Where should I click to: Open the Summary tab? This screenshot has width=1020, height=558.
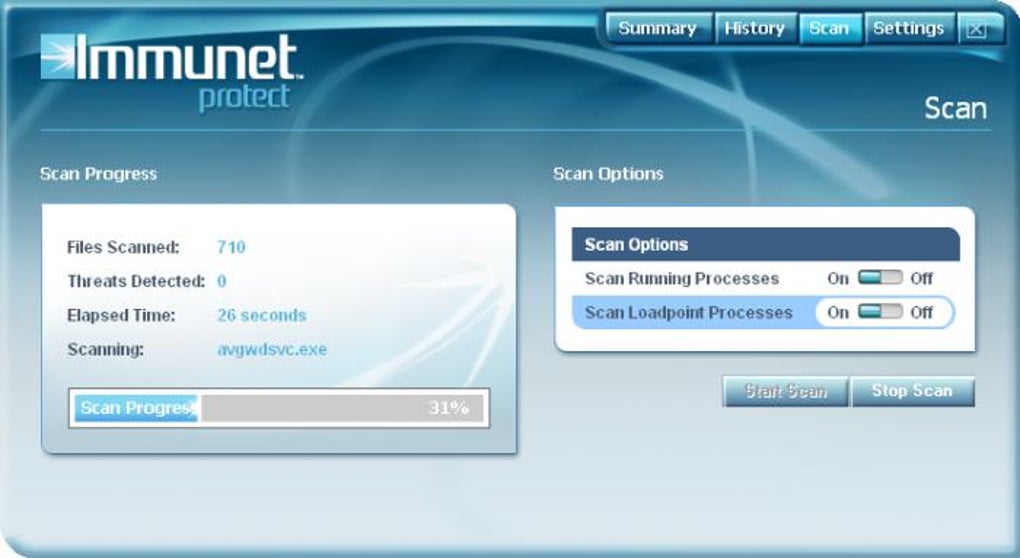[x=658, y=29]
